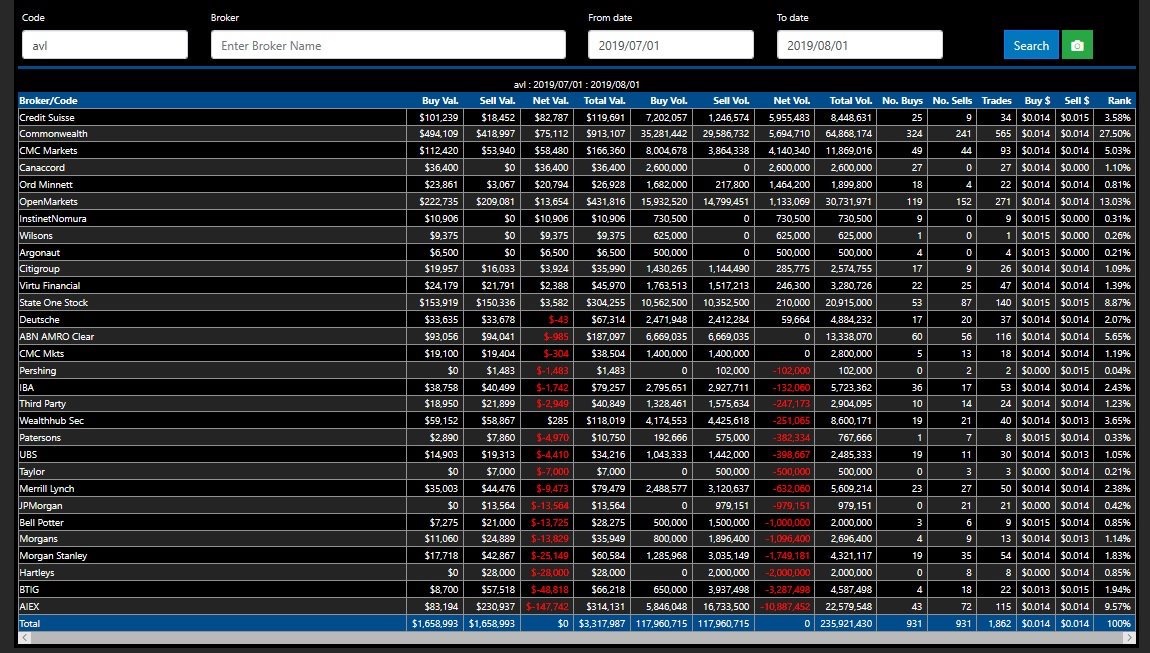This screenshot has width=1150, height=653.
Task: Sort table by Buy Vol. column
Action: (x=669, y=101)
